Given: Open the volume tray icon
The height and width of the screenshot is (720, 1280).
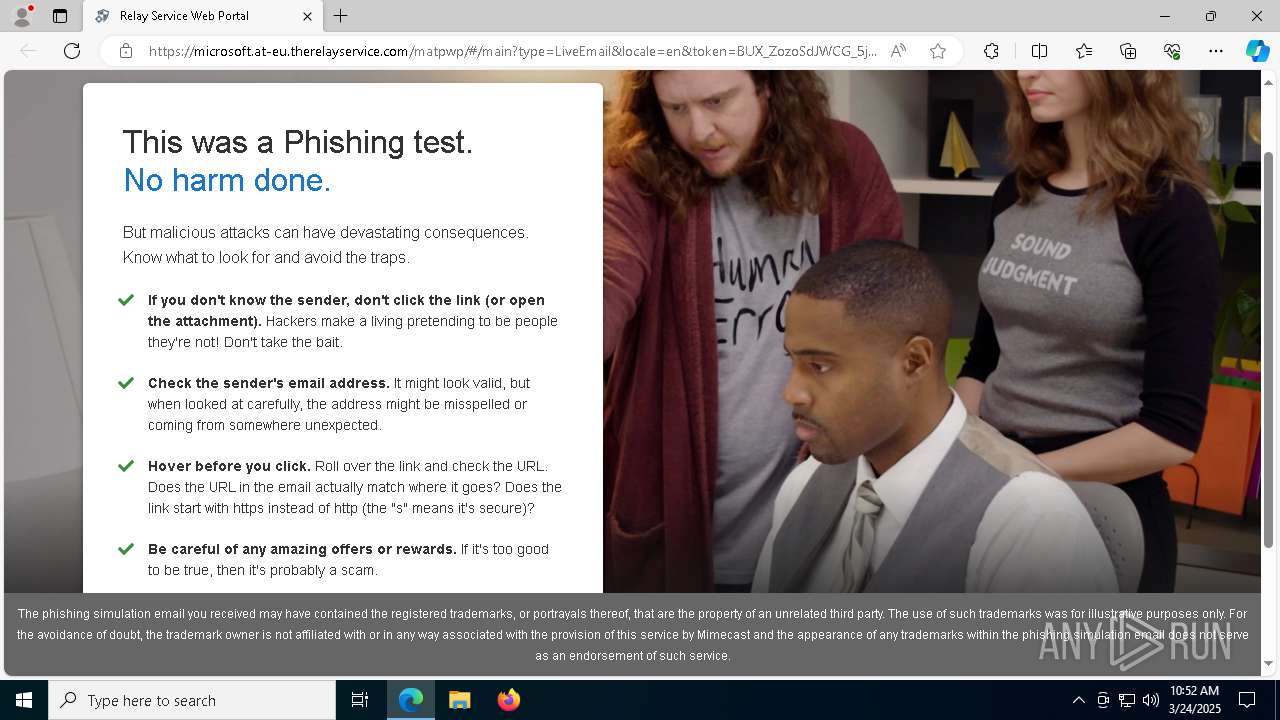Looking at the screenshot, I should pyautogui.click(x=1151, y=700).
